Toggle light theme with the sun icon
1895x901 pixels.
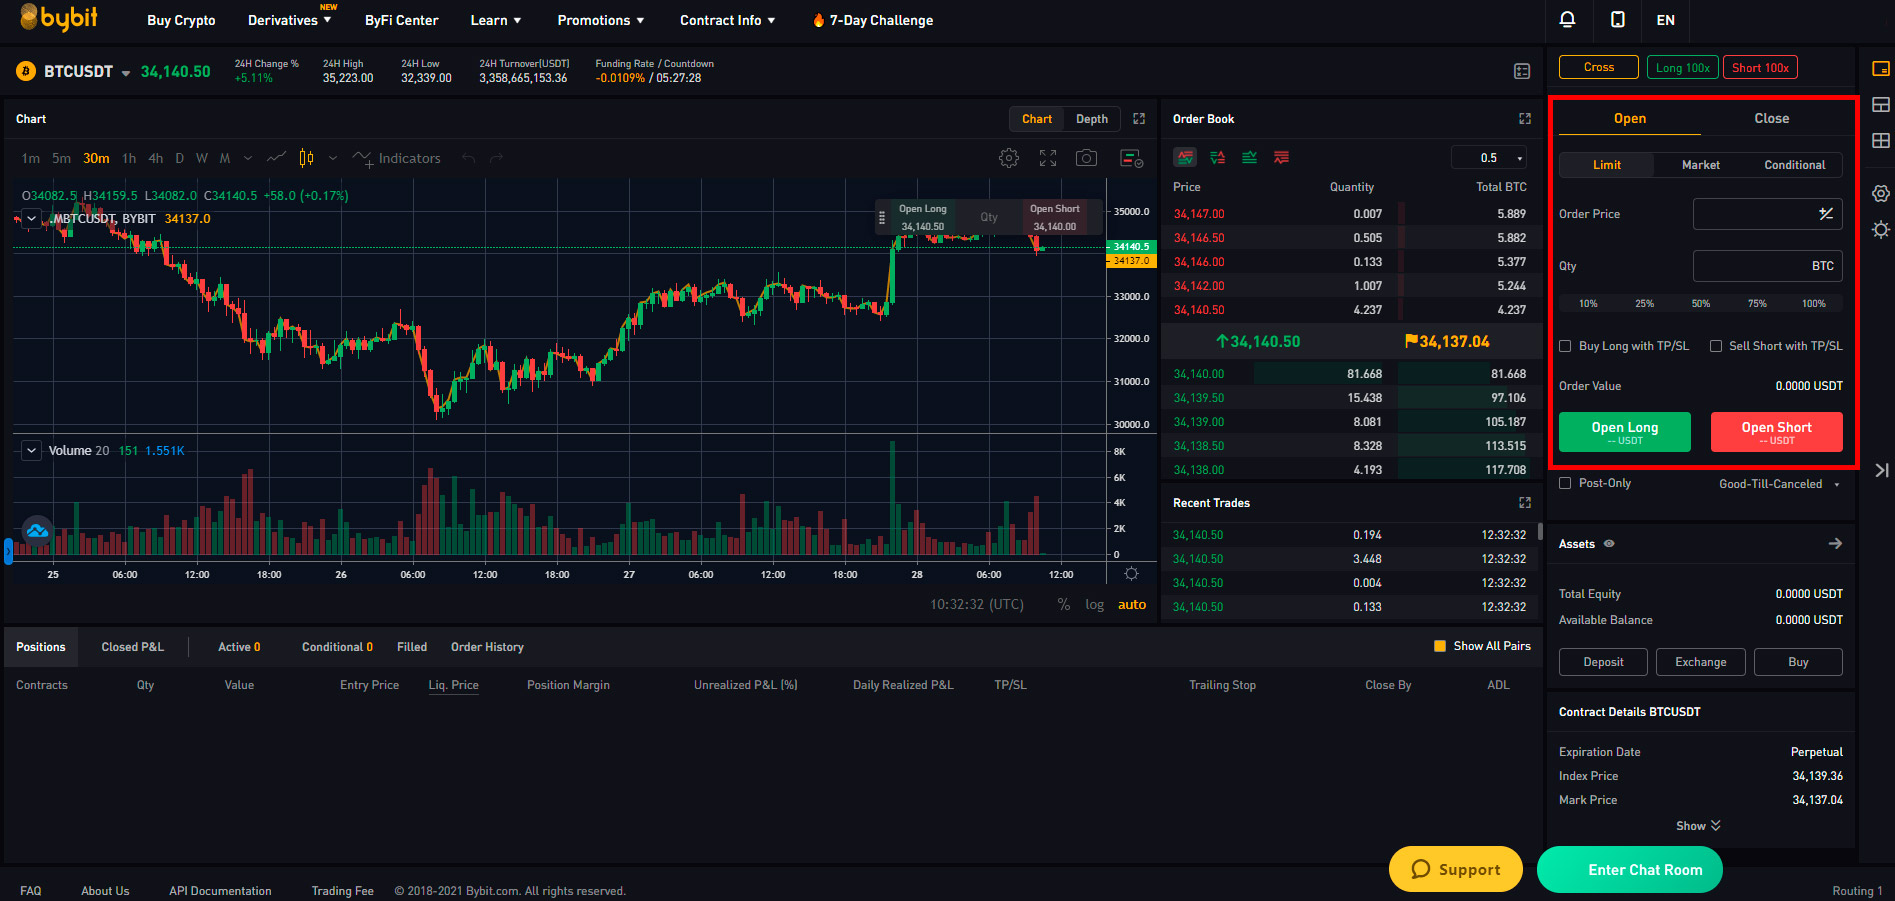[x=1881, y=230]
